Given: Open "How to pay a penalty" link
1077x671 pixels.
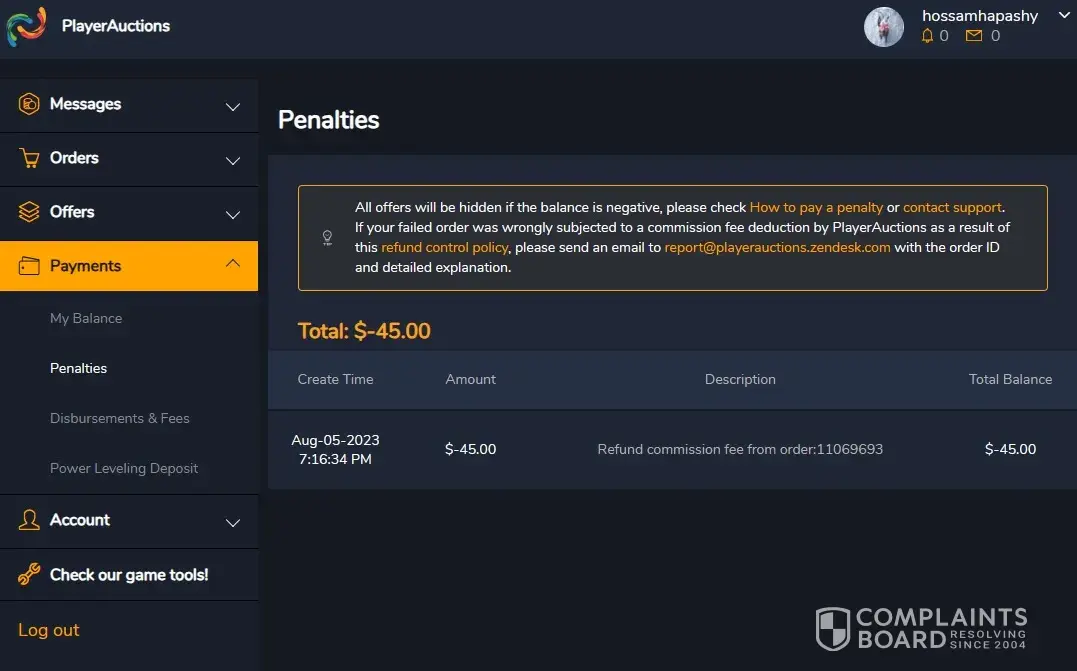Looking at the screenshot, I should tap(816, 207).
